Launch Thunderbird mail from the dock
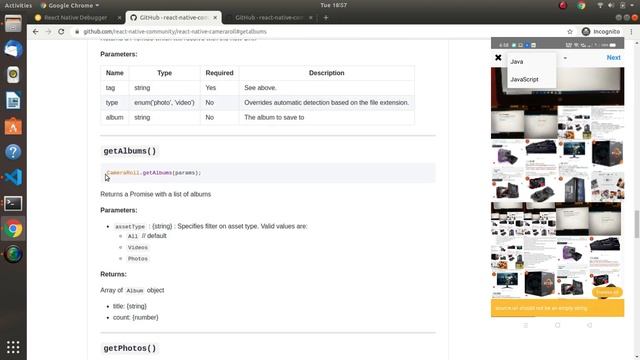The image size is (640, 360). point(13,49)
